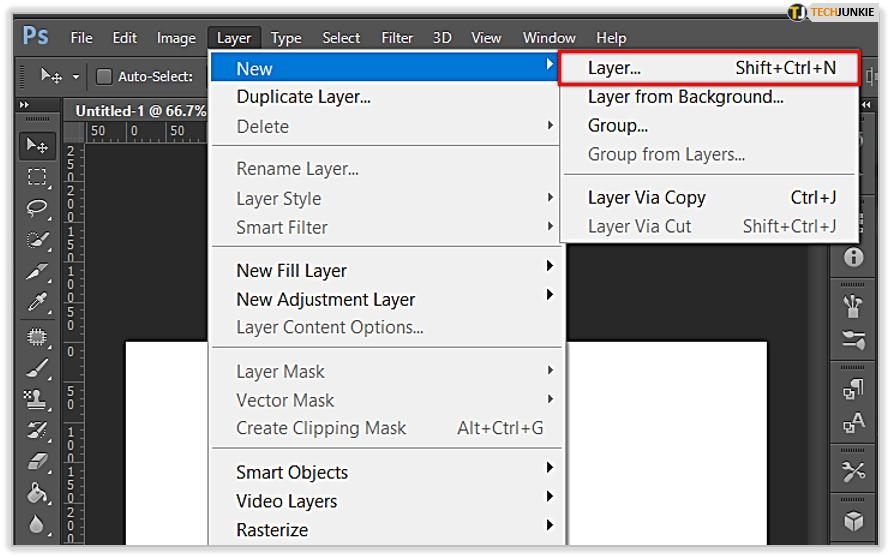This screenshot has width=891, height=558.
Task: Open the 3D panel cube icon
Action: pyautogui.click(x=852, y=520)
